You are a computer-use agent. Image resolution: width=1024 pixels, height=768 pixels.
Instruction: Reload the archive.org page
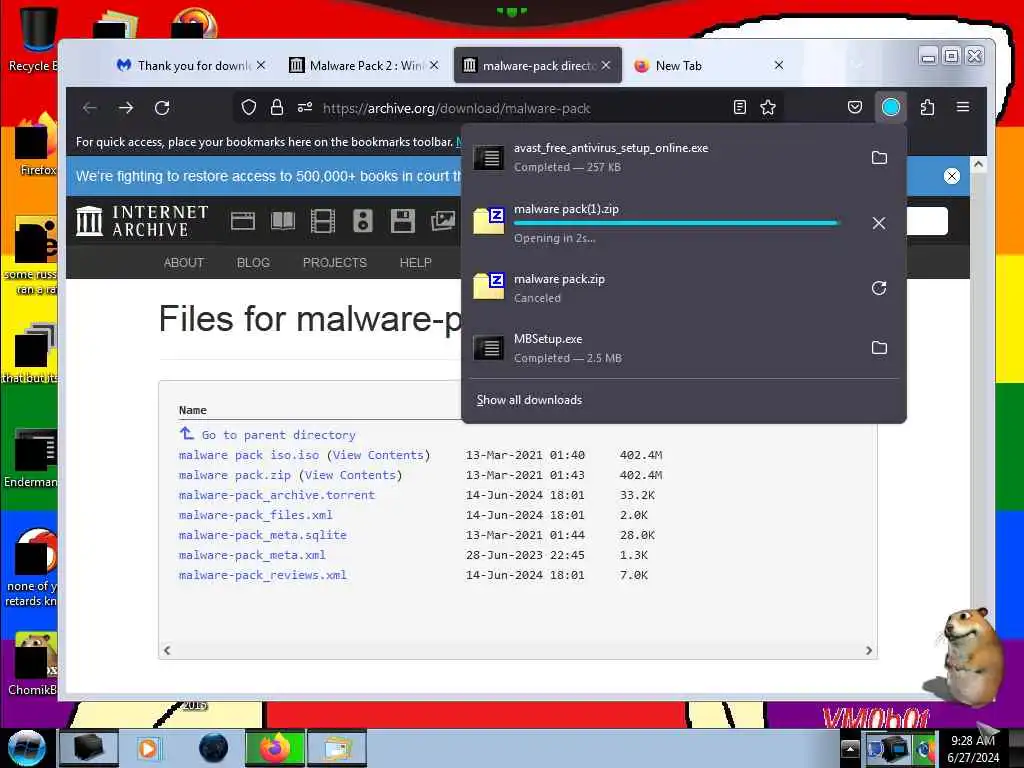[162, 108]
